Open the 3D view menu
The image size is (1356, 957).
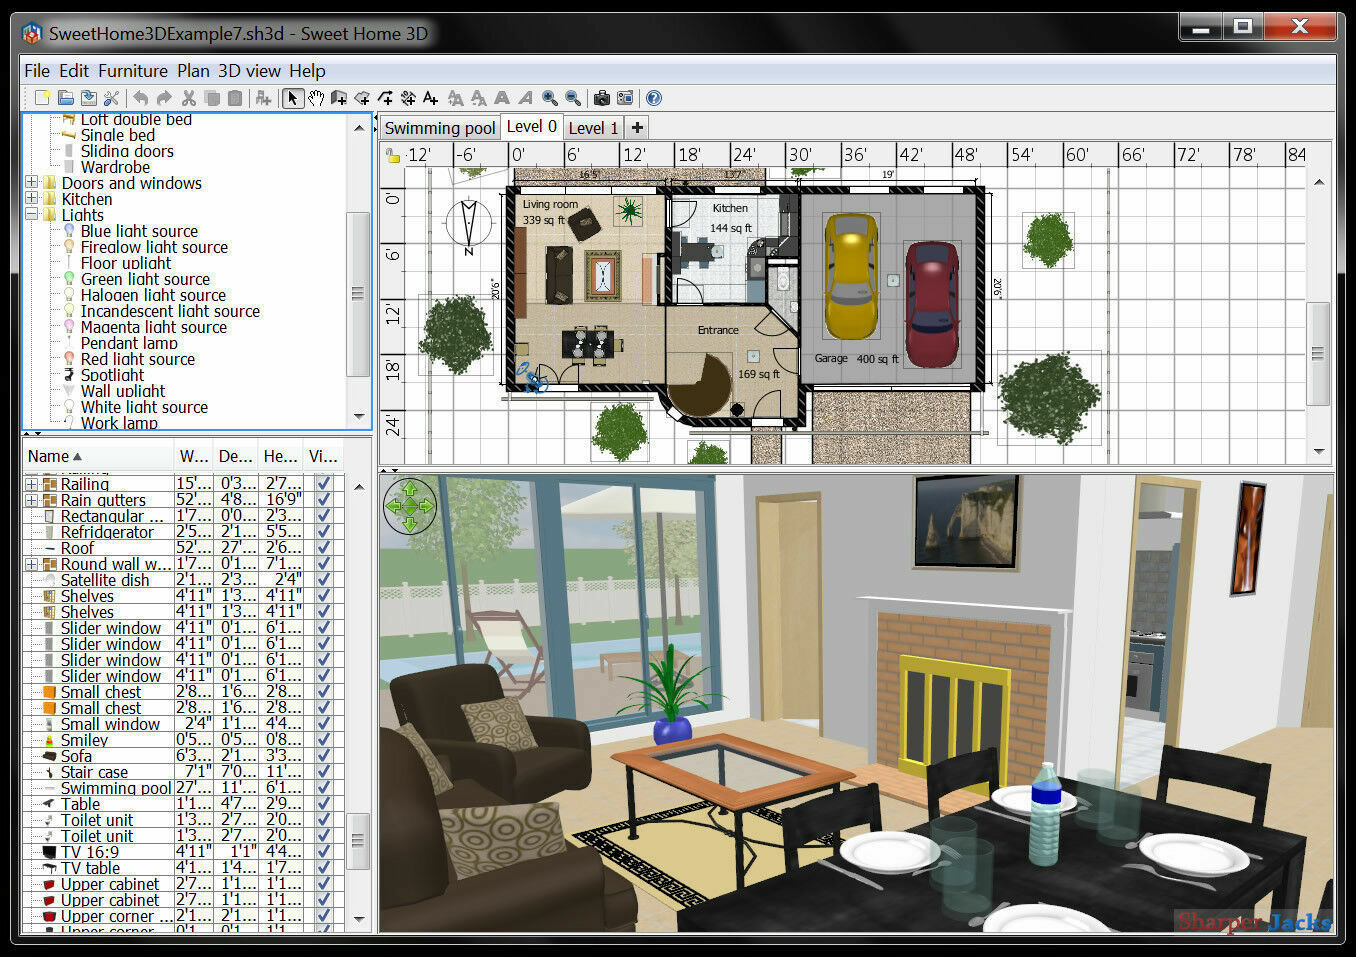[x=249, y=71]
